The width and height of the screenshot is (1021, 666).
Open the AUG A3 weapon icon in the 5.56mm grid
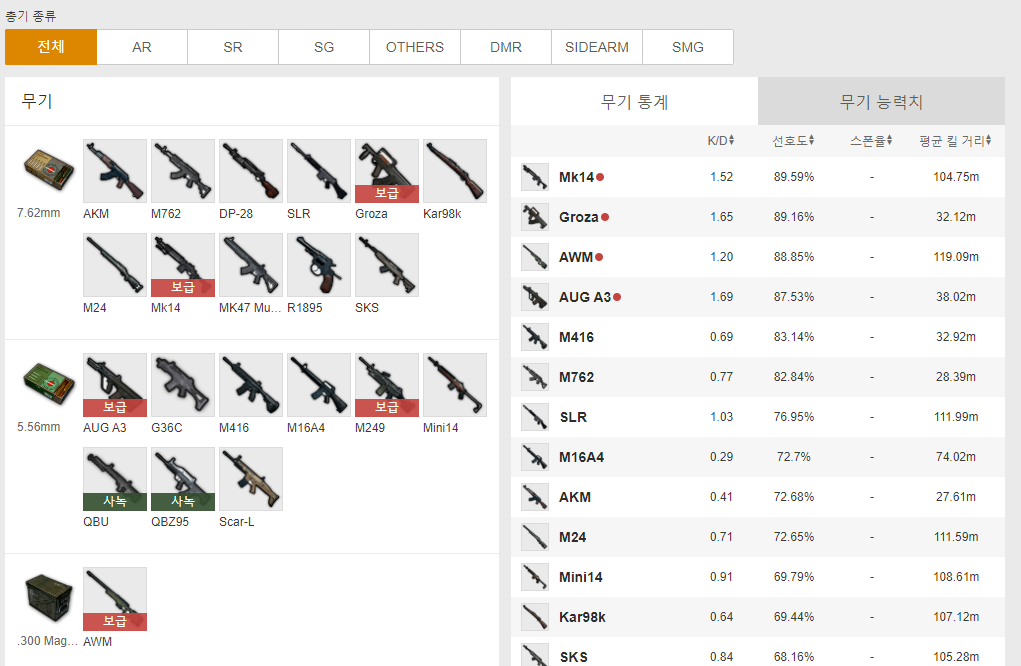coord(115,385)
